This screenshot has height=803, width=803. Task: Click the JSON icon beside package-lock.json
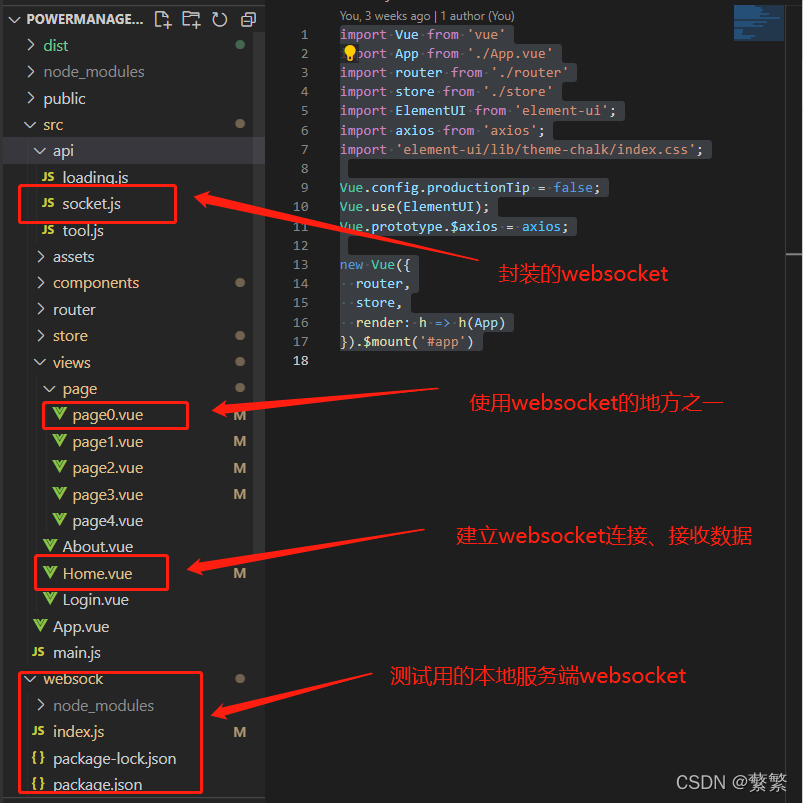coord(40,759)
